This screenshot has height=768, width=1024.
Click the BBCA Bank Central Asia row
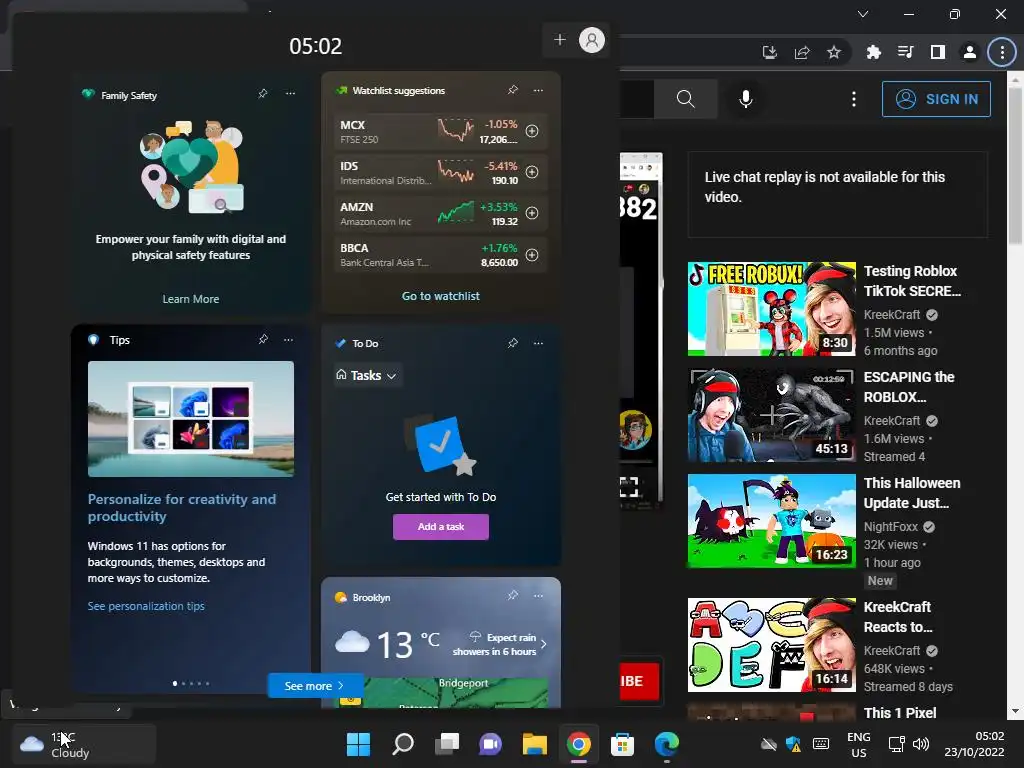pos(441,255)
